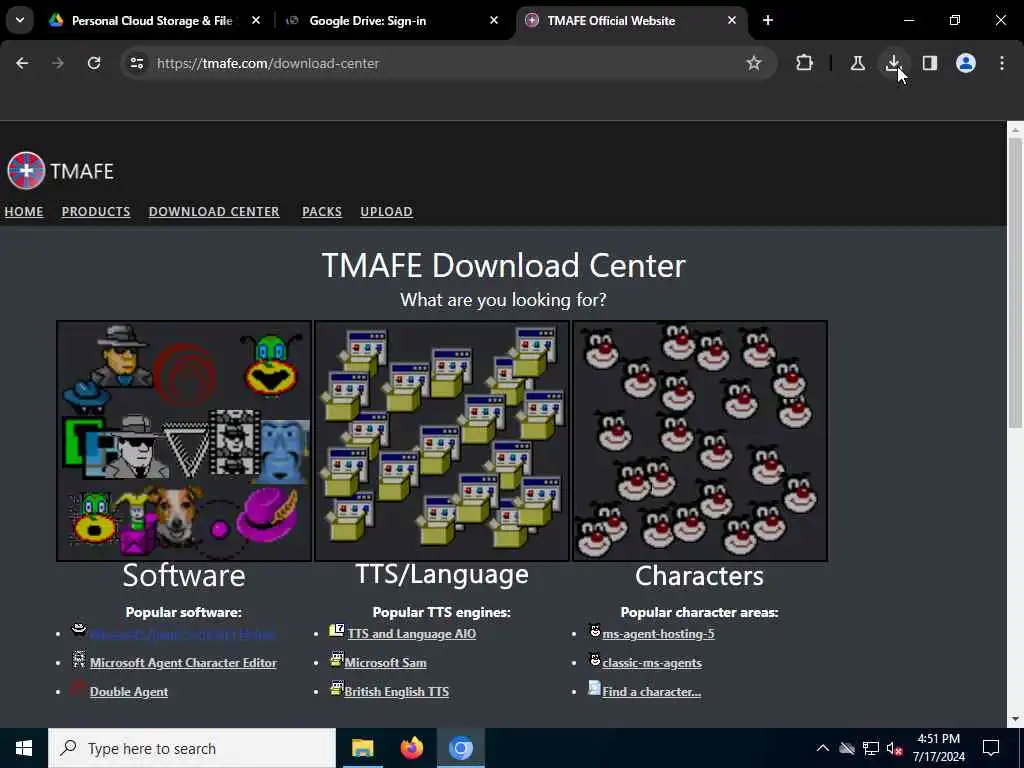Click the Software heading

point(184,575)
